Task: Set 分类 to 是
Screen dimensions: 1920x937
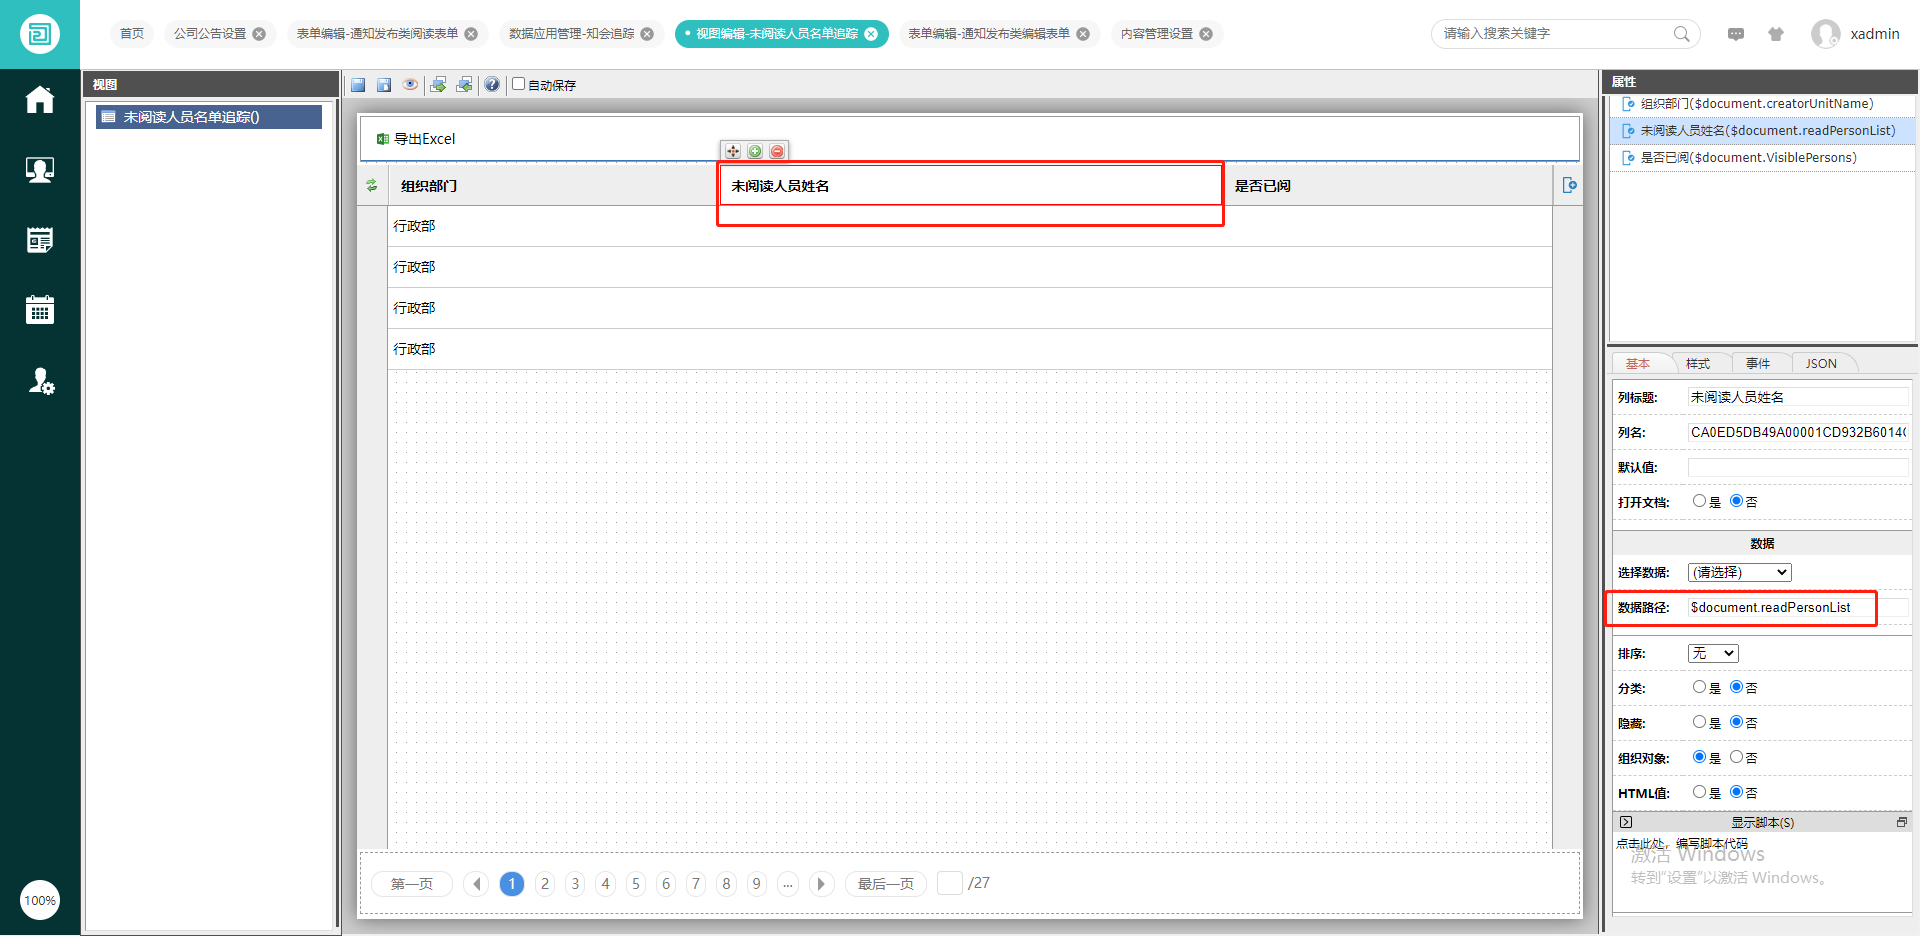Action: point(1699,687)
